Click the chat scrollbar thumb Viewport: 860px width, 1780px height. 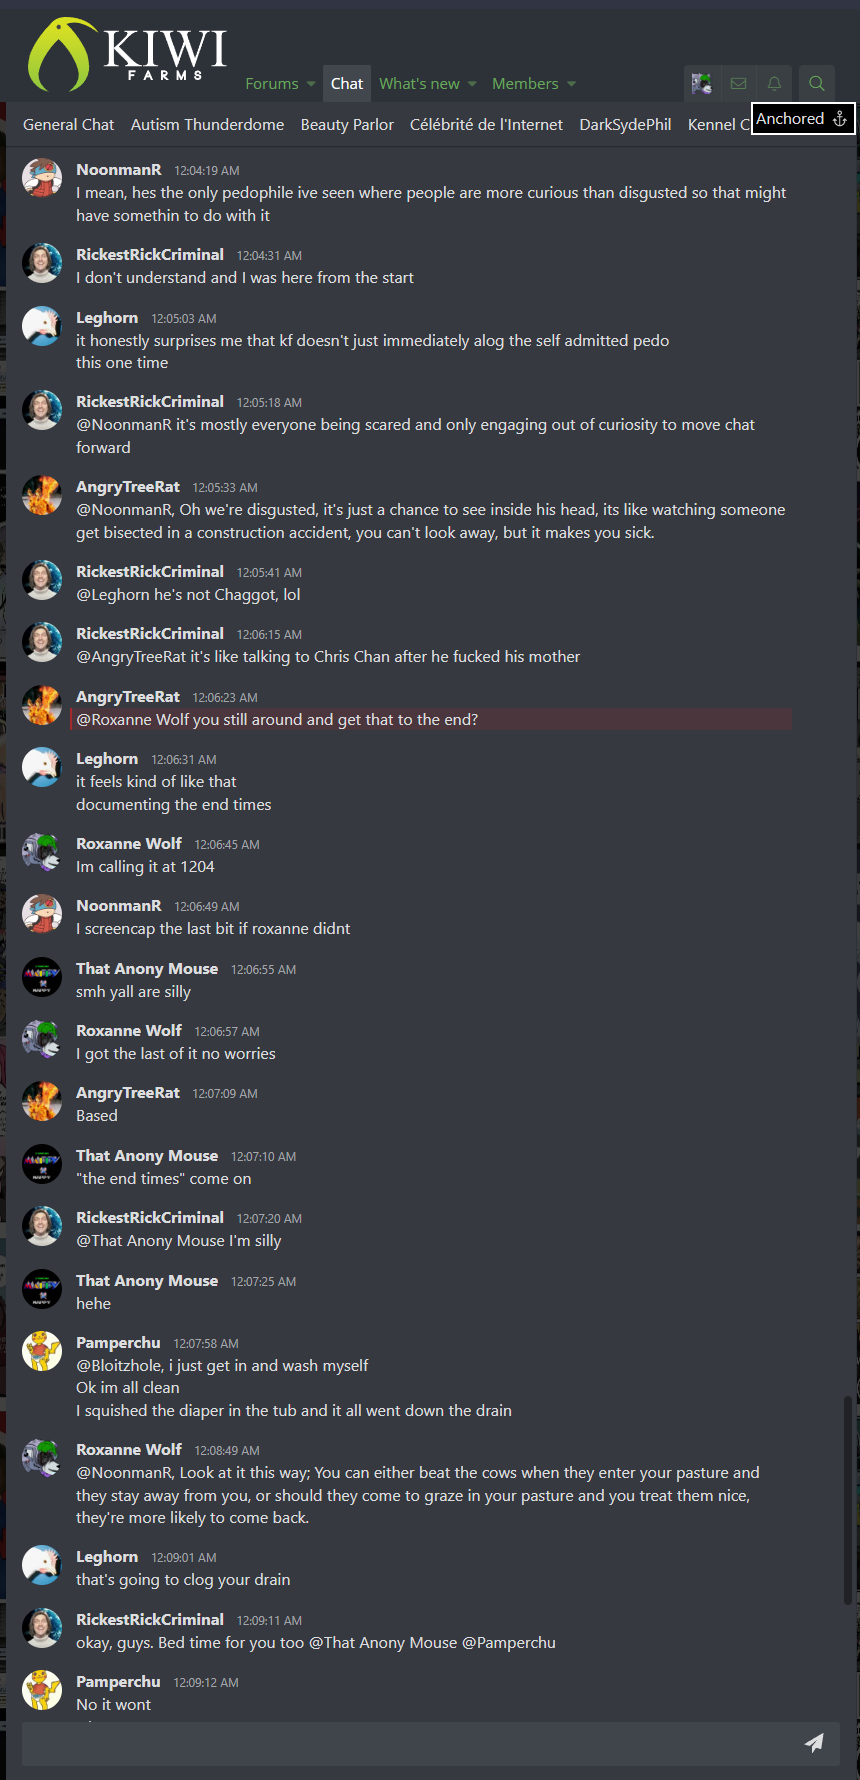coord(848,1500)
